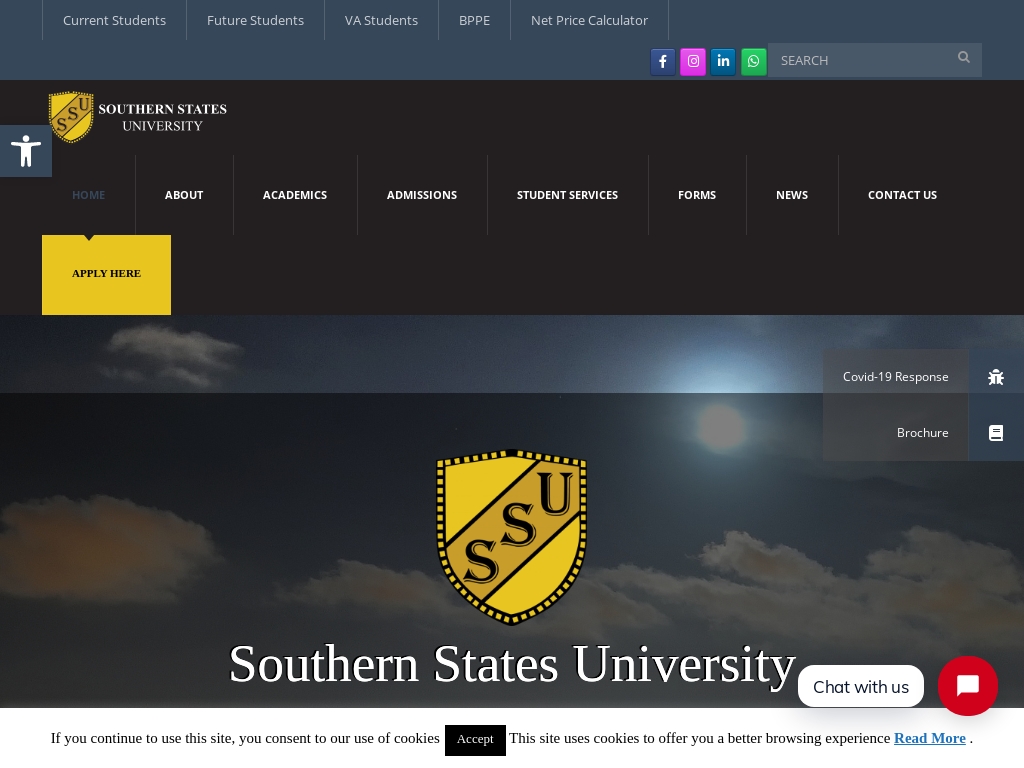Screen dimensions: 1024x768
Task: Open the Instagram social icon
Action: 693,62
